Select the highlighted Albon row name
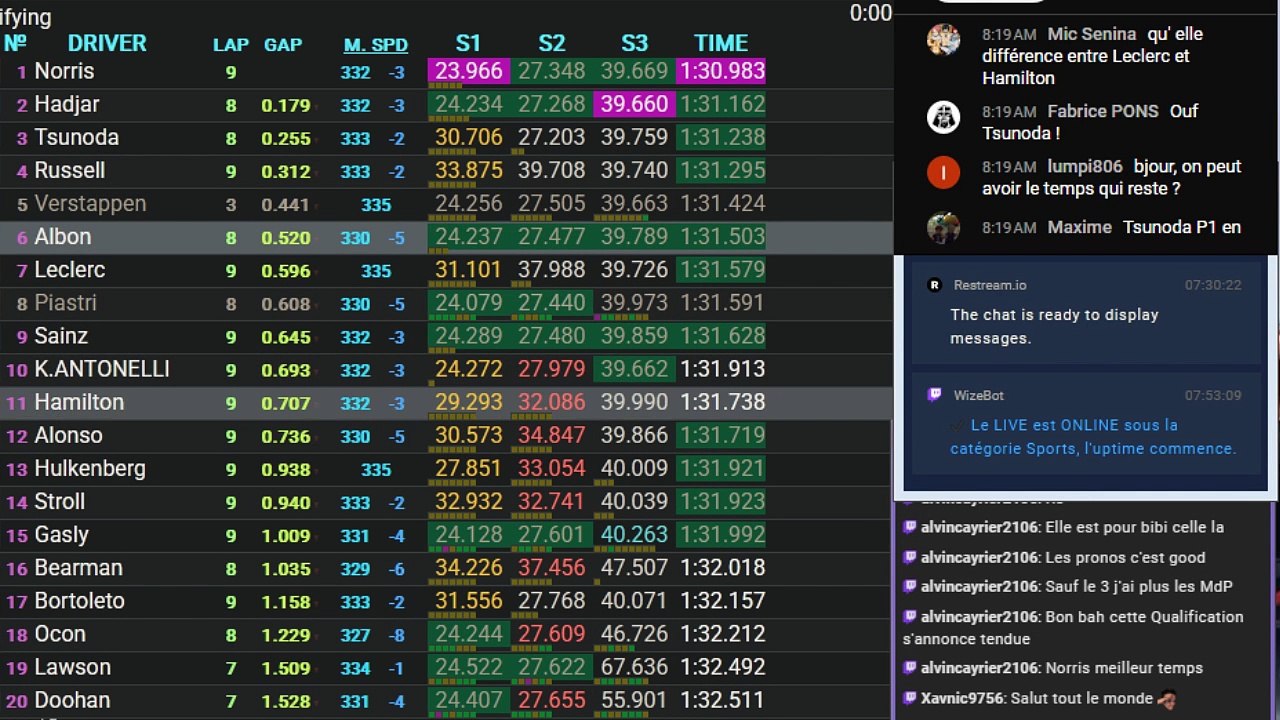Screen dimensions: 1280x720 click(x=63, y=236)
